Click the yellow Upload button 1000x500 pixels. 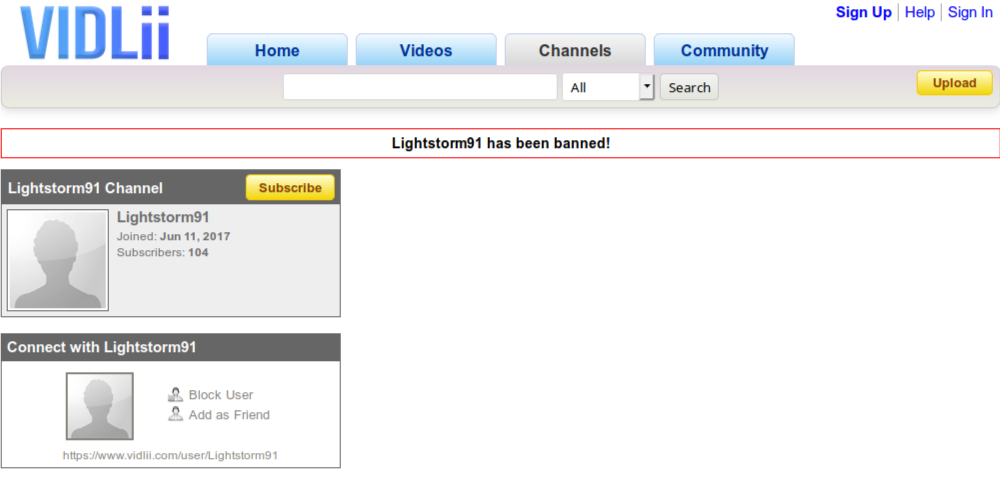(x=954, y=83)
